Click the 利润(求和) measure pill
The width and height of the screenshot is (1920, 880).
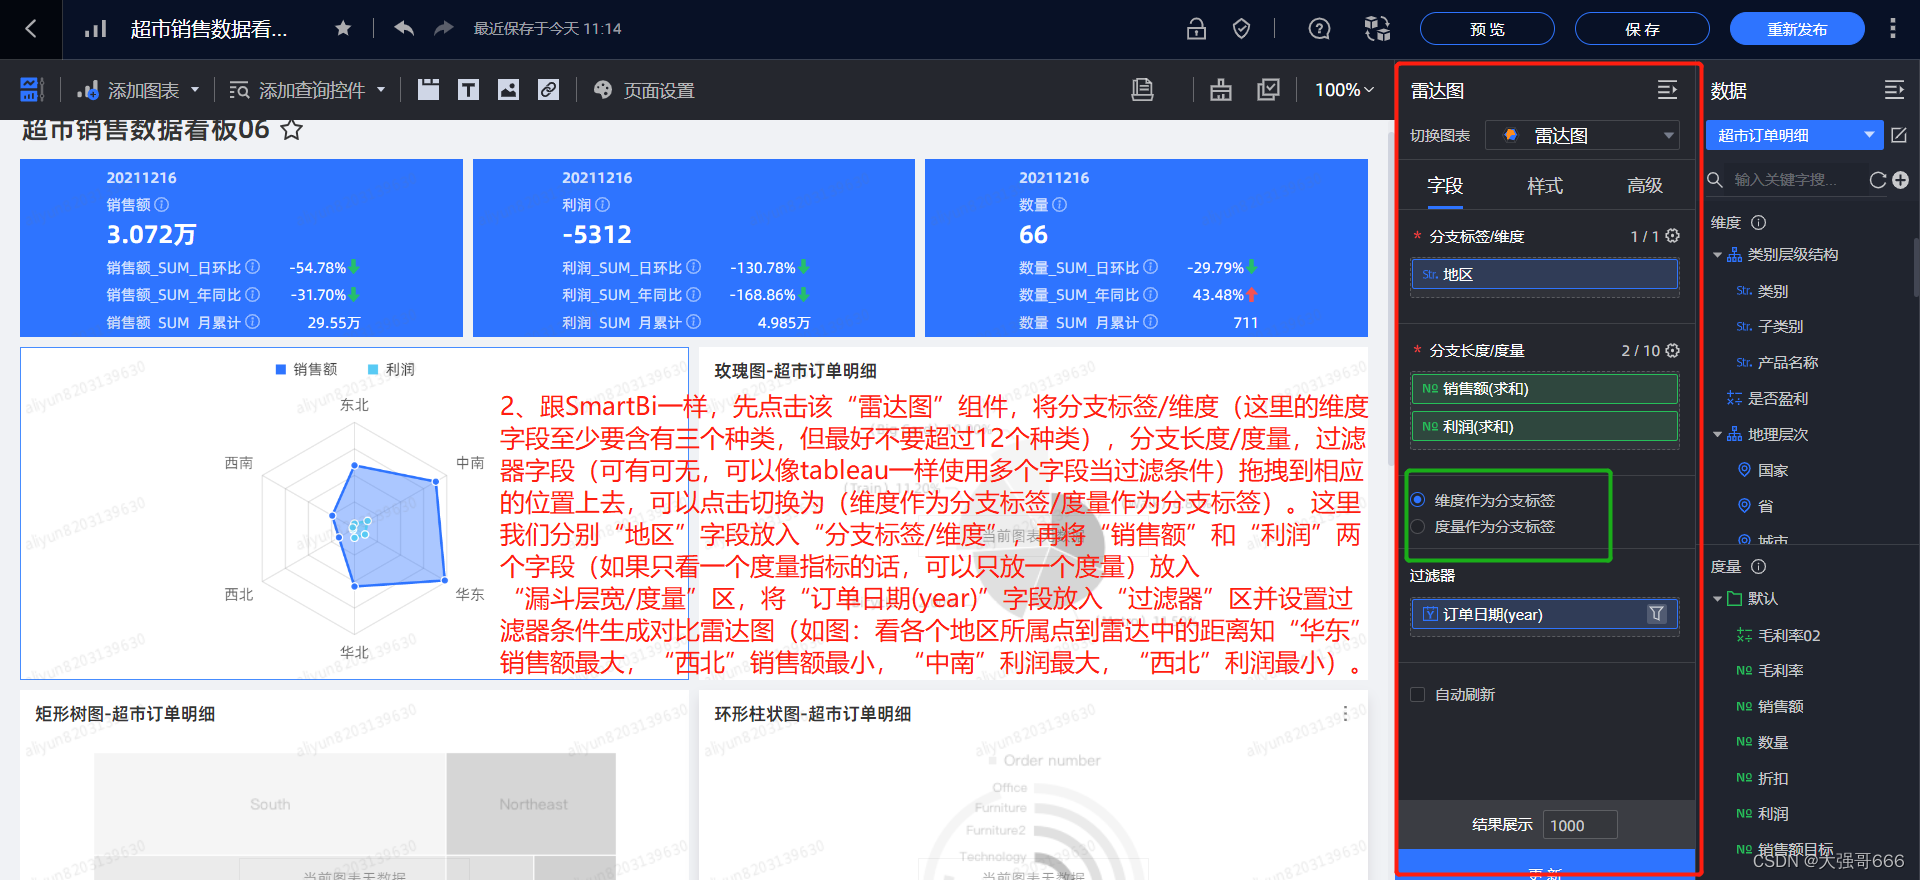tap(1544, 426)
